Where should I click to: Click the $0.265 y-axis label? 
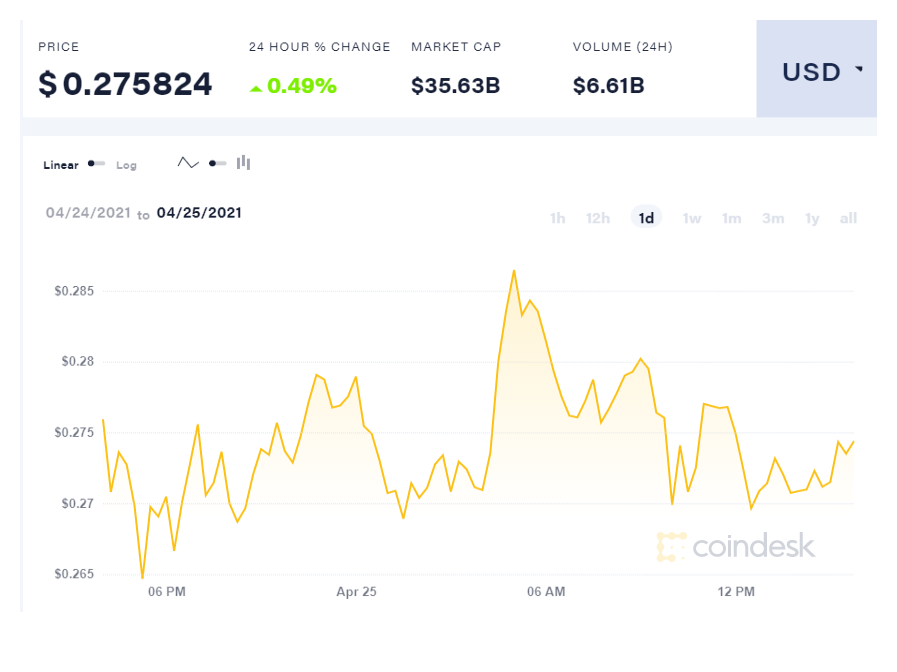coord(74,574)
